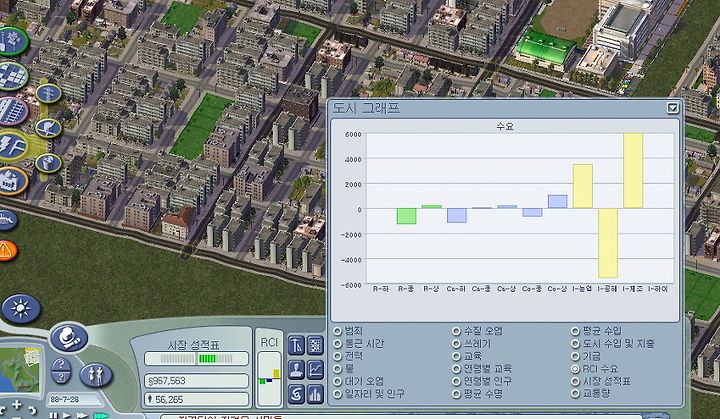Select the 쓰레기 graph radio button

point(456,344)
